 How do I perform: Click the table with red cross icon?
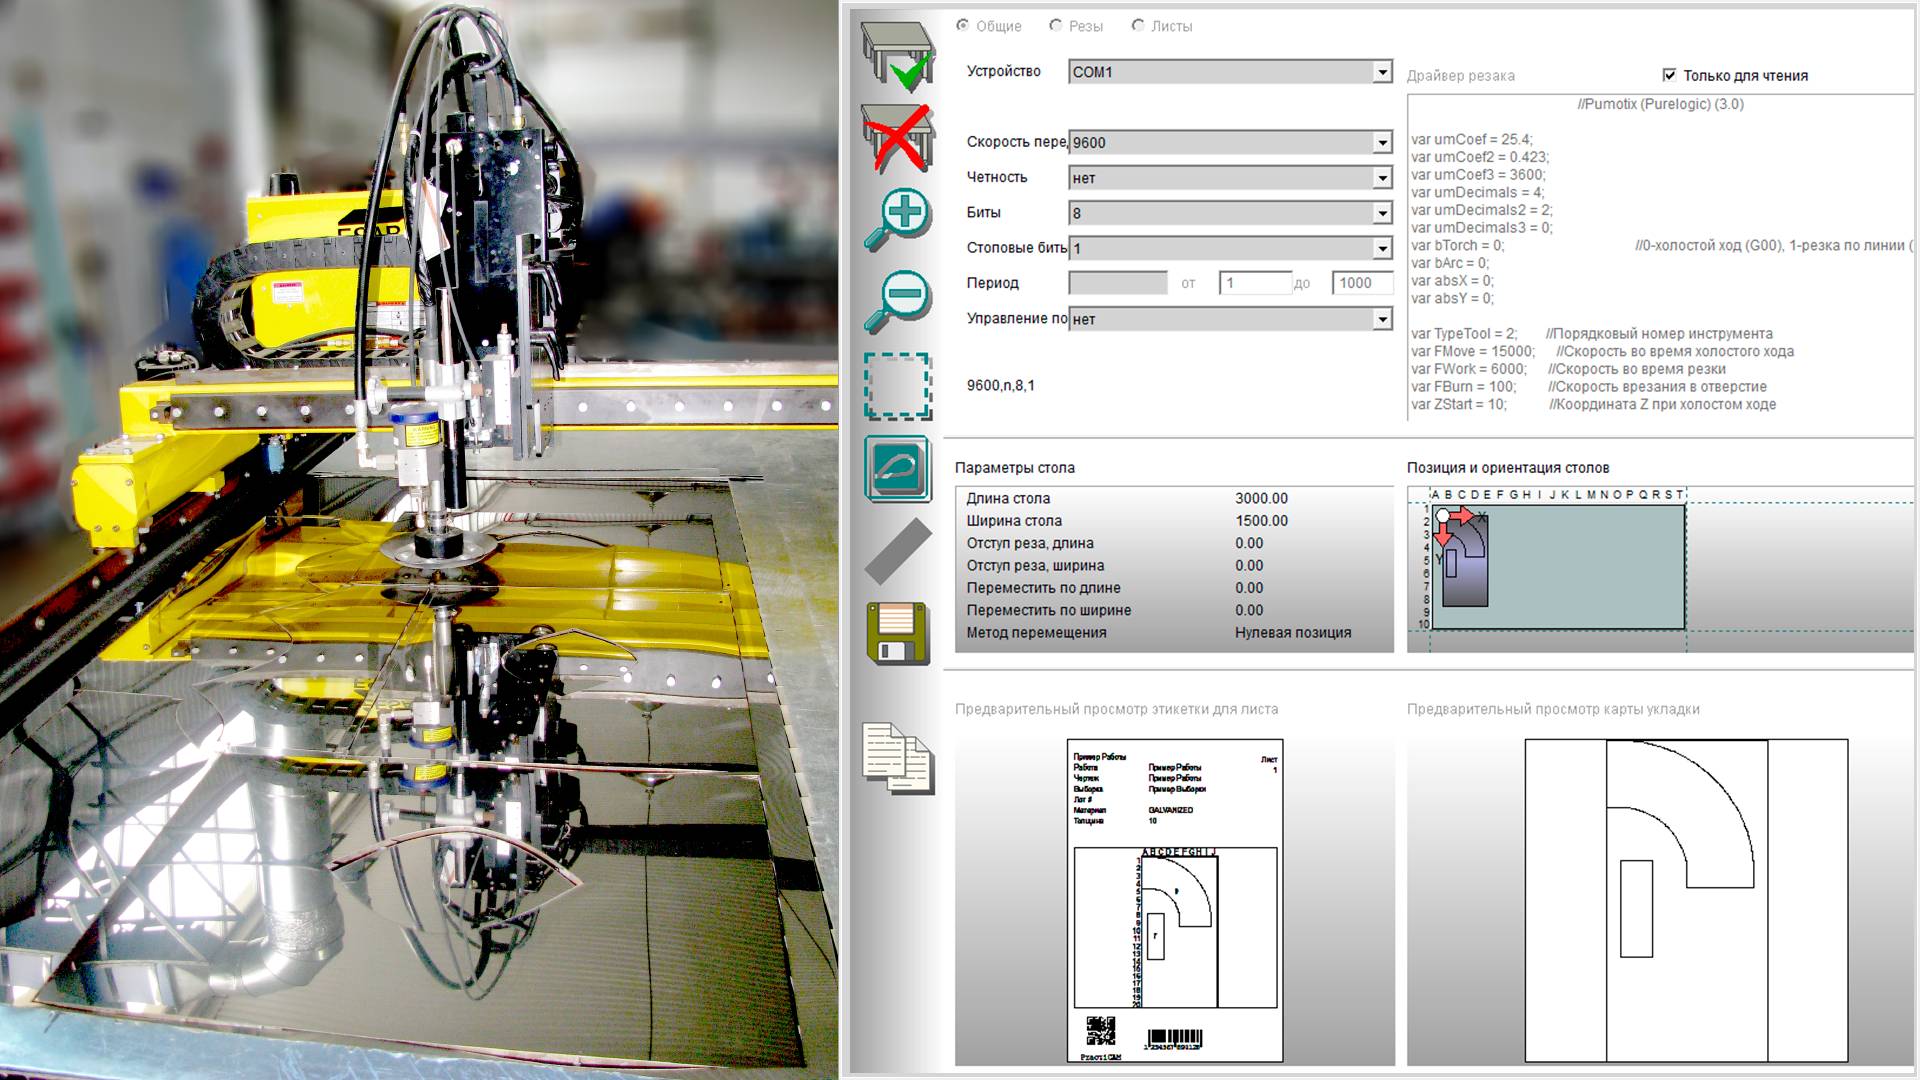(897, 138)
